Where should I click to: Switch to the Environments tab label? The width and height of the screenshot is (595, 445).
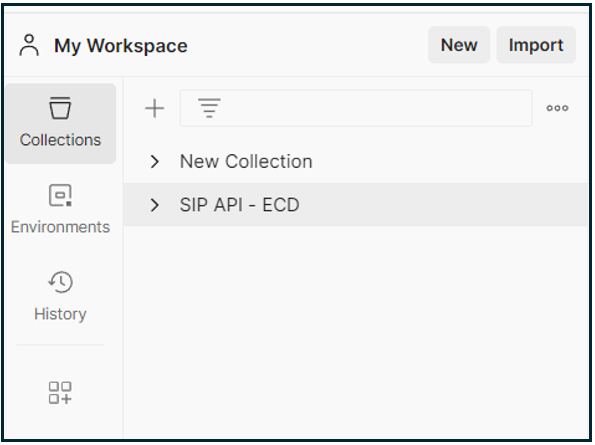60,227
